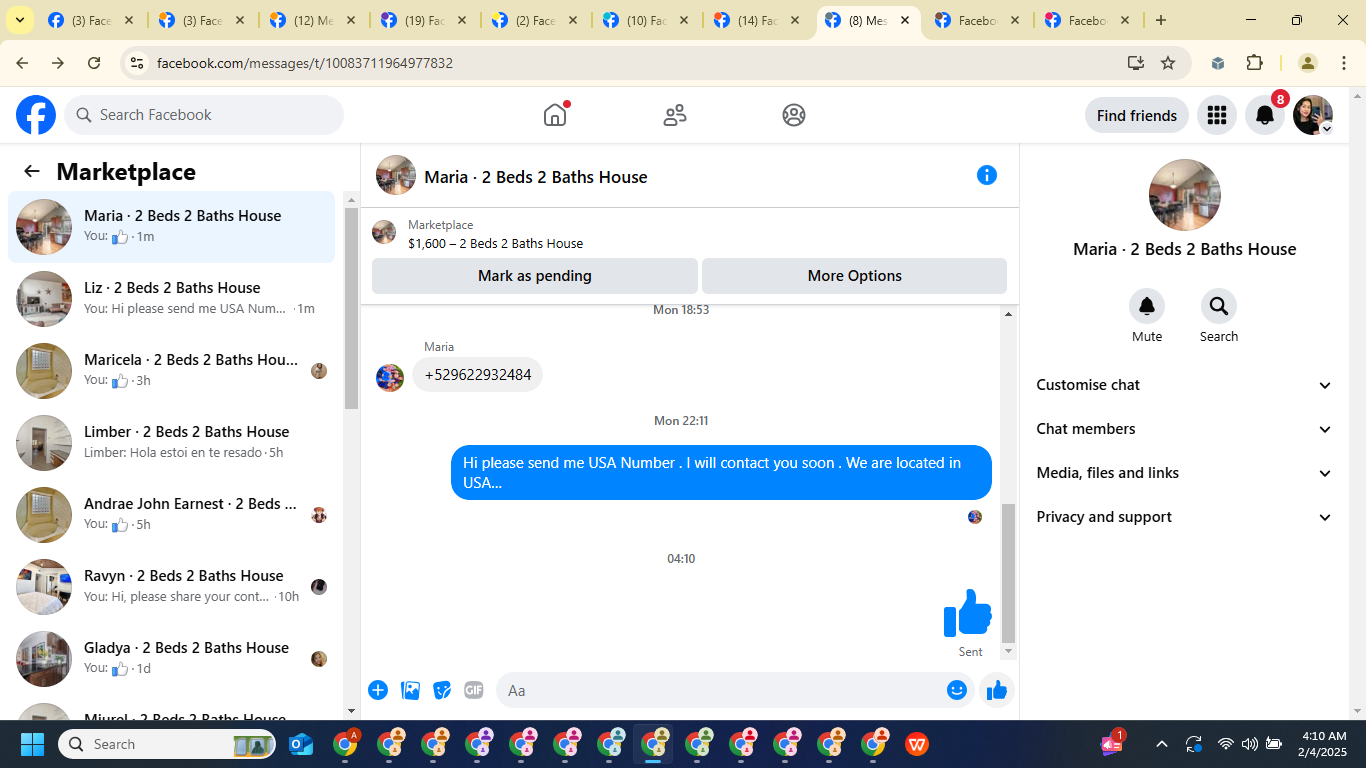This screenshot has width=1366, height=768.
Task: Switch to the "(10) Fac" browser tab
Action: click(646, 20)
